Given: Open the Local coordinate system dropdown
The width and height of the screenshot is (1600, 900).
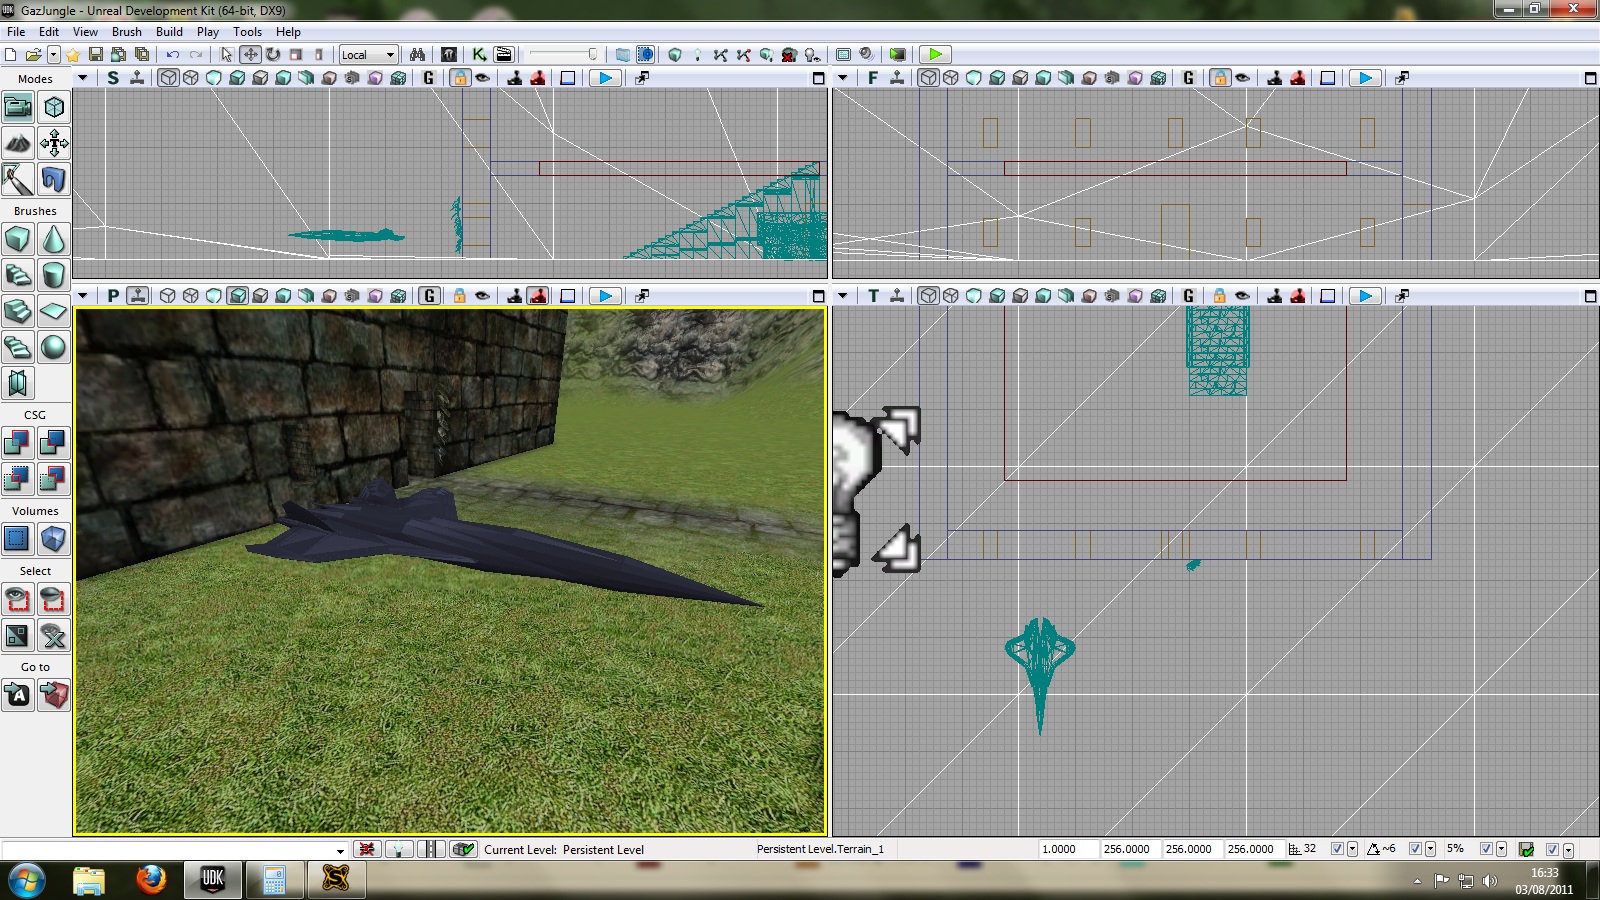Looking at the screenshot, I should [x=368, y=55].
